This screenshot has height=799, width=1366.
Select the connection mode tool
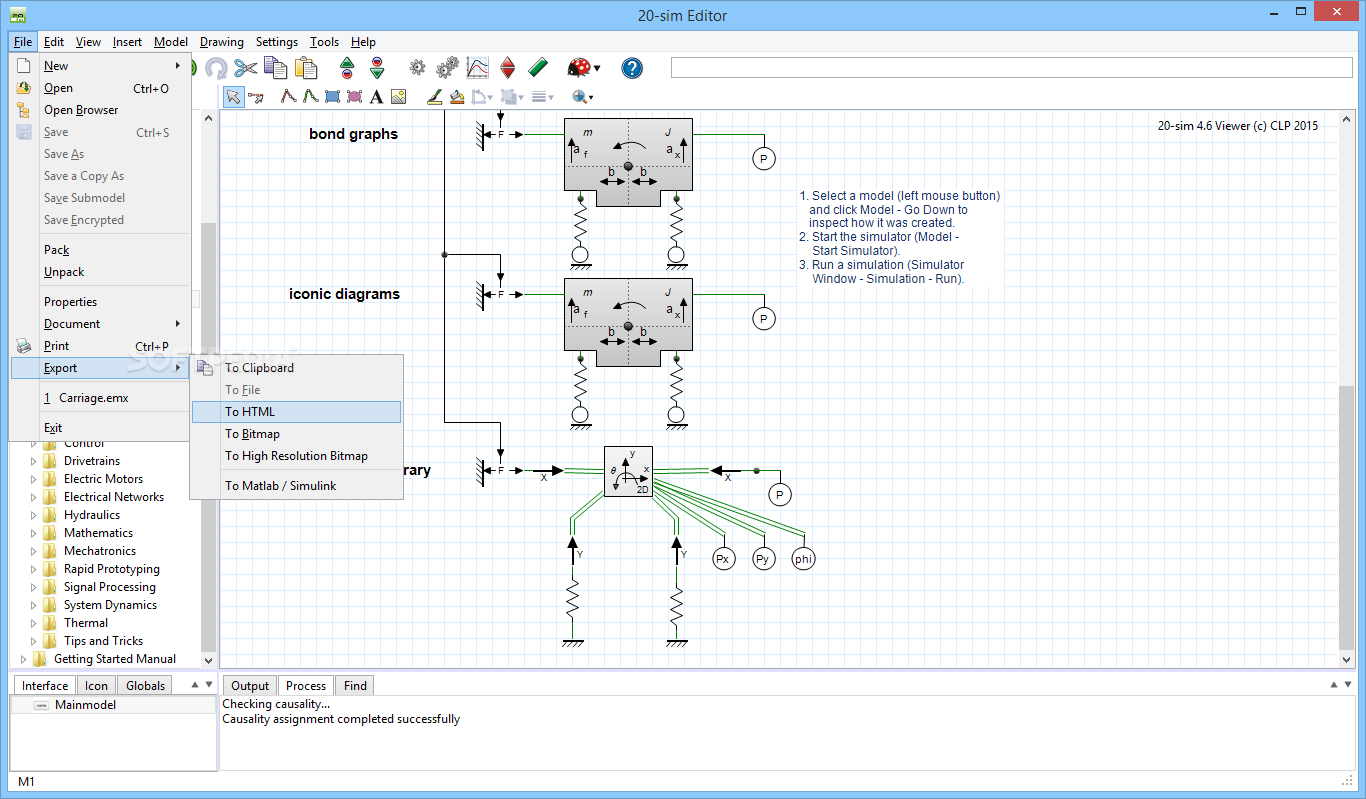click(x=256, y=97)
